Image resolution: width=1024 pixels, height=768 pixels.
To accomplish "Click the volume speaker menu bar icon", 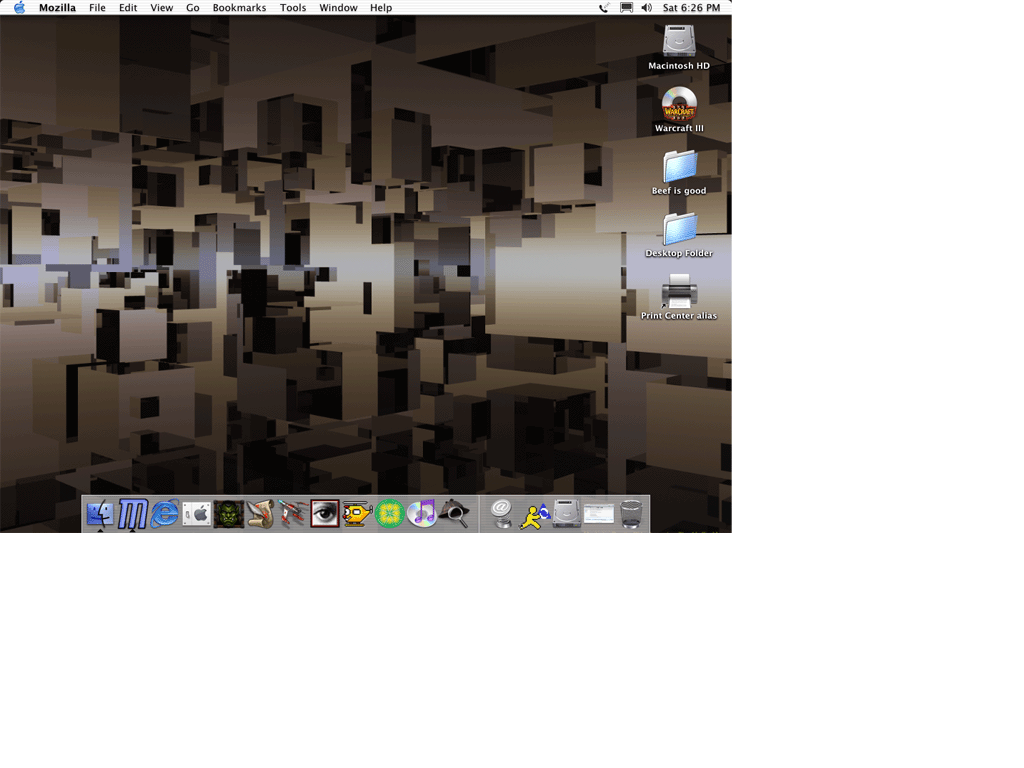I will point(647,8).
